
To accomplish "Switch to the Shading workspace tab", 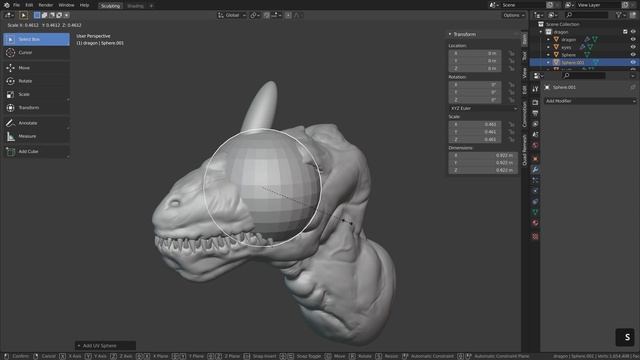I will 135,6.
